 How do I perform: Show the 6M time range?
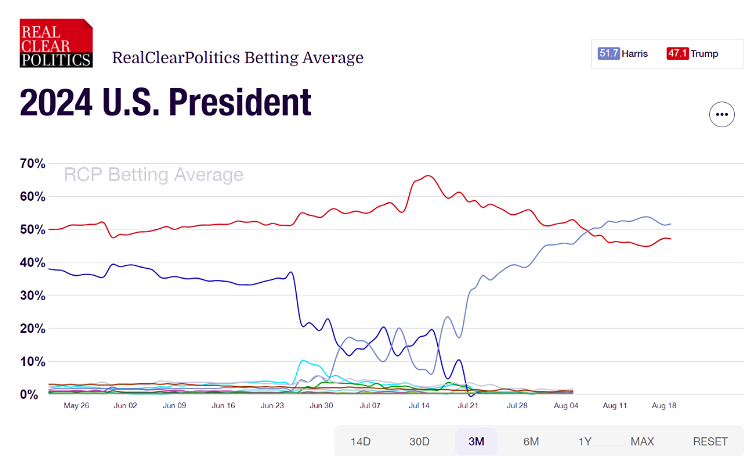click(x=530, y=441)
